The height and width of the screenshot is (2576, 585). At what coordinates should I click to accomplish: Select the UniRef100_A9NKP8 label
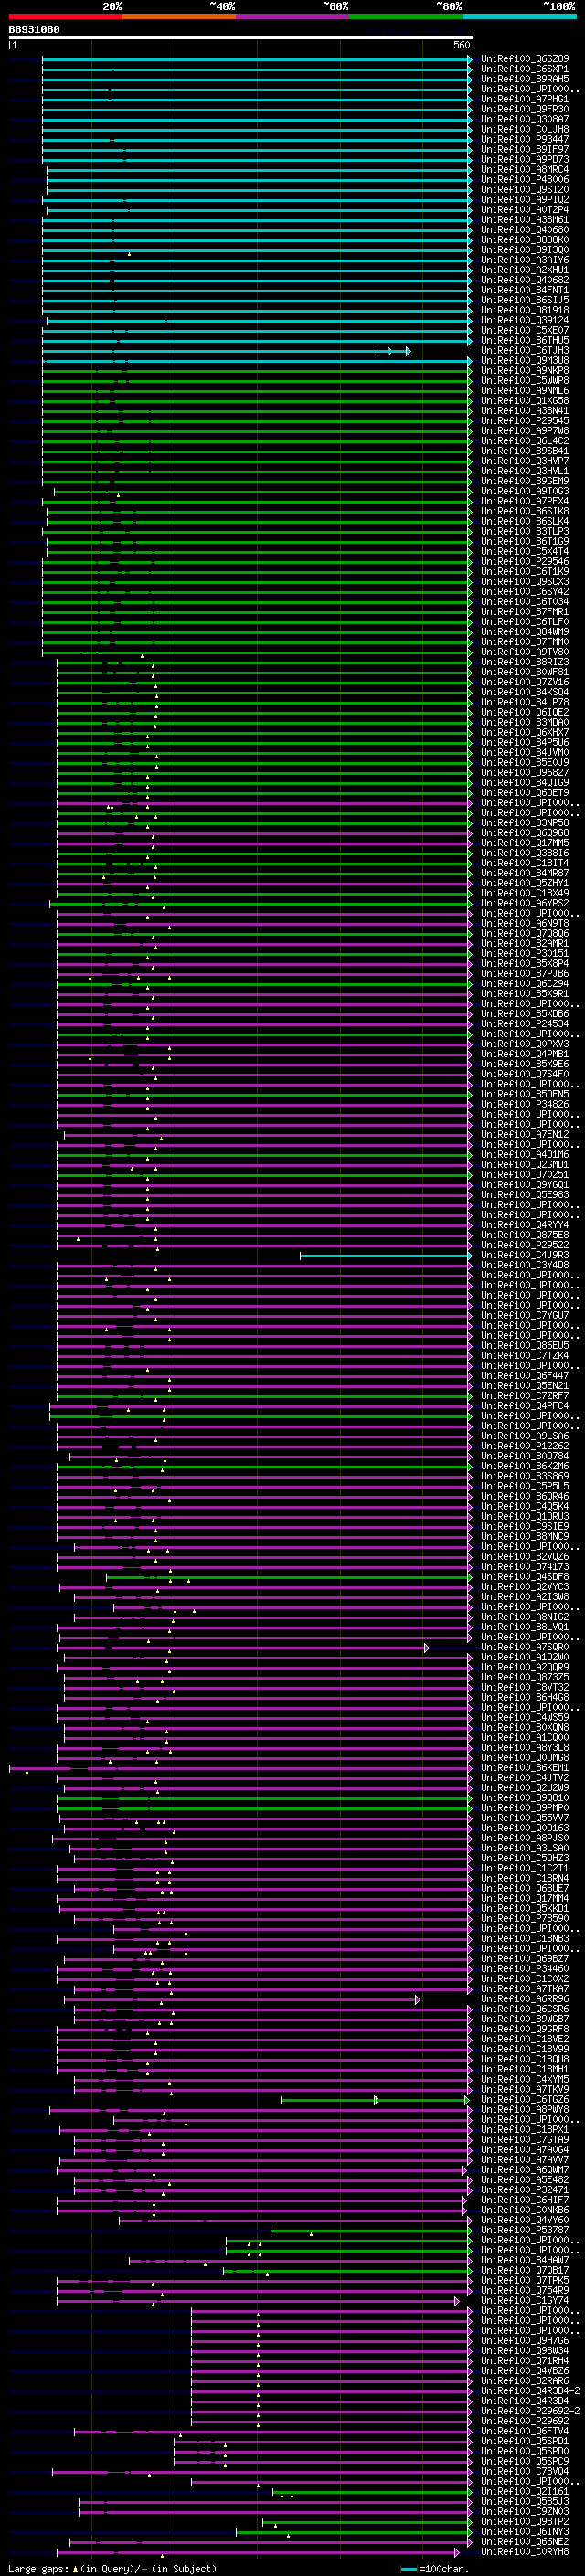click(x=525, y=370)
